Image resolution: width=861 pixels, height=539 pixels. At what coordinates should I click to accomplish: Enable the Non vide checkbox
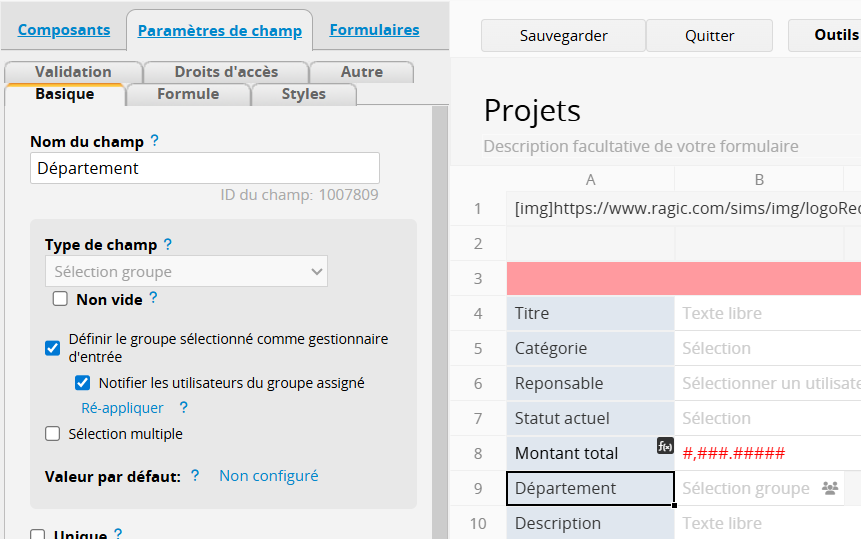pyautogui.click(x=60, y=299)
